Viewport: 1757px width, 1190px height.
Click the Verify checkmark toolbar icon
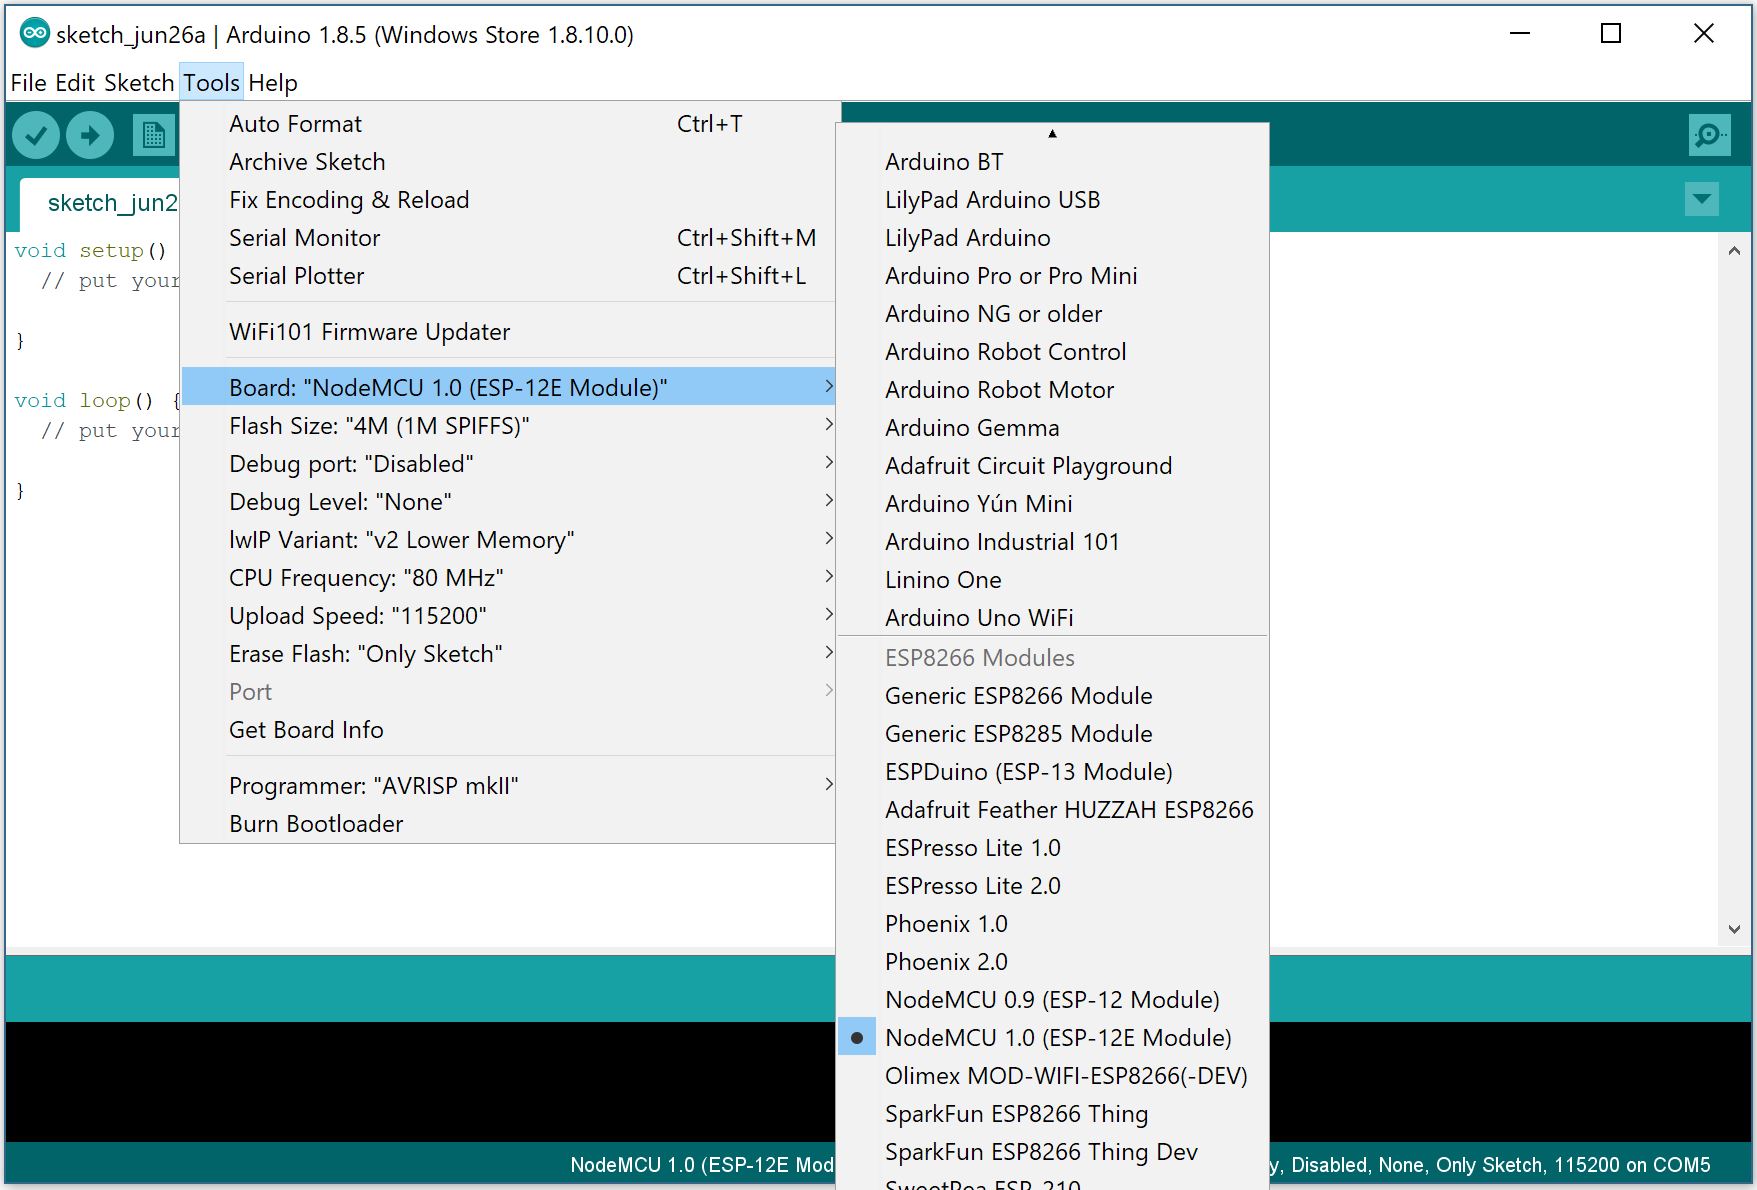coord(36,135)
